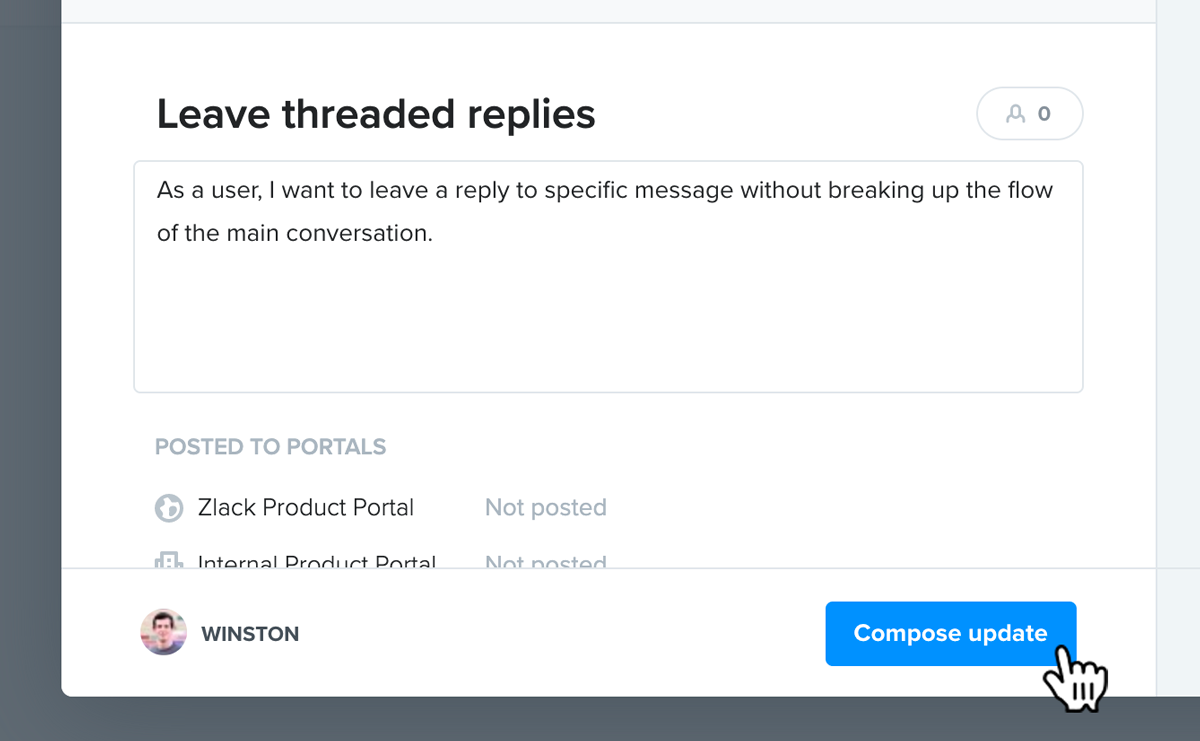Click the Internal Product Portal building icon
The width and height of the screenshot is (1200, 741).
(x=169, y=560)
